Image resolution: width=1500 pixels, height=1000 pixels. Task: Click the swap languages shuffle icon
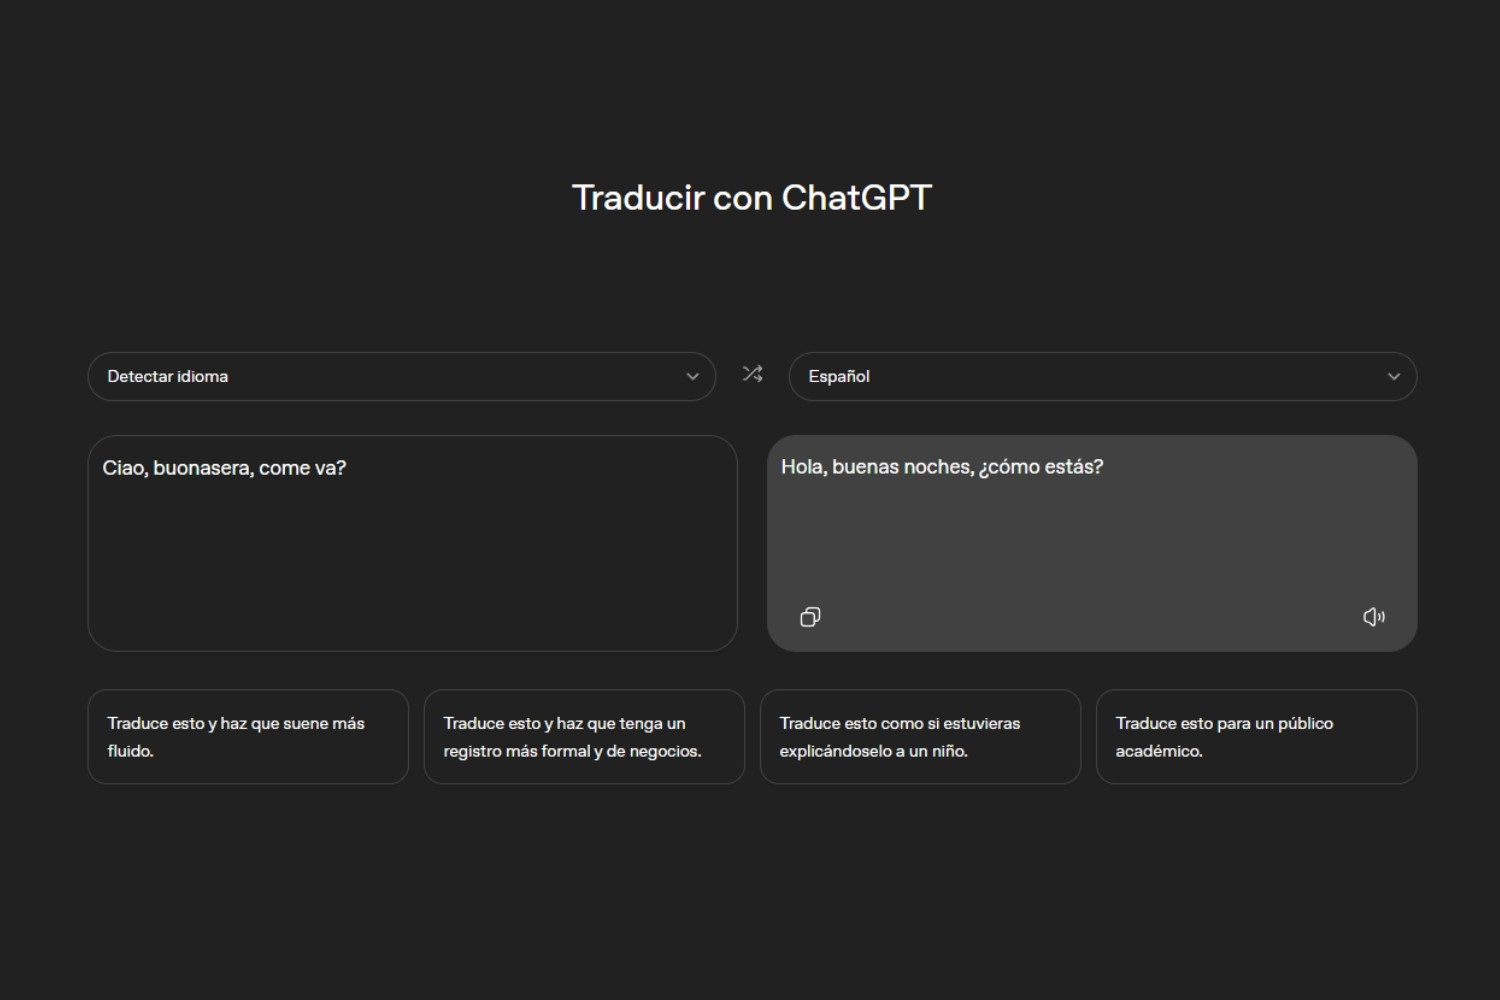(x=752, y=374)
